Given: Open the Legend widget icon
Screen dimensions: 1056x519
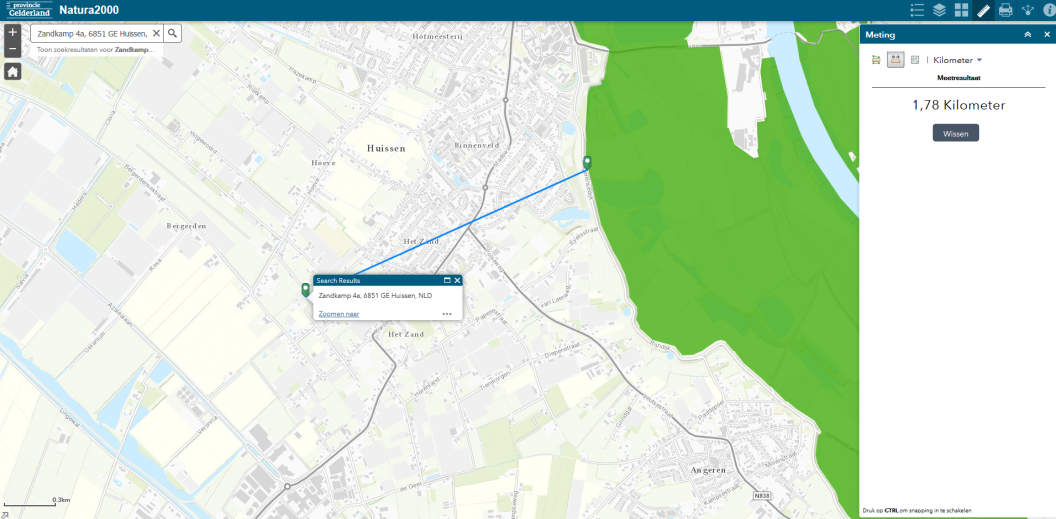Looking at the screenshot, I should pyautogui.click(x=917, y=10).
